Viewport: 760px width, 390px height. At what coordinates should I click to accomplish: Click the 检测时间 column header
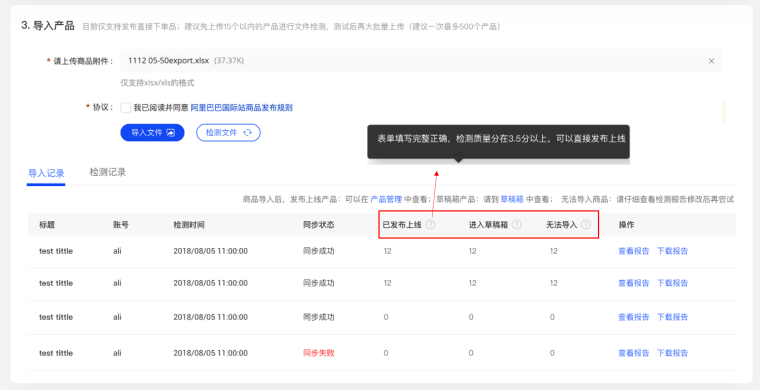pyautogui.click(x=189, y=225)
